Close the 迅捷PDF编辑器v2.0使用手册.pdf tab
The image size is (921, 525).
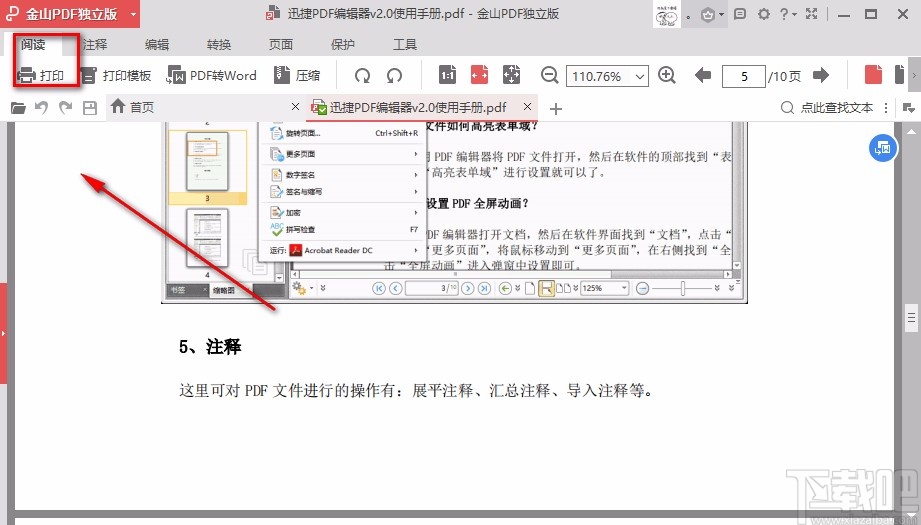(x=527, y=107)
